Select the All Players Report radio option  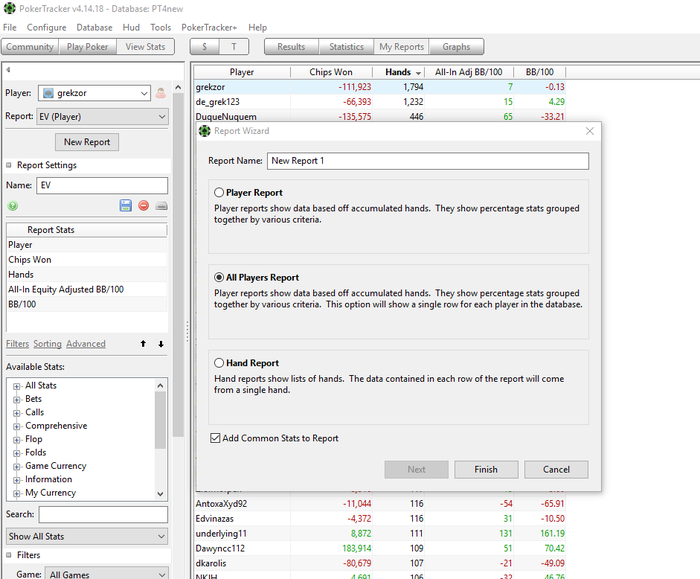click(219, 277)
